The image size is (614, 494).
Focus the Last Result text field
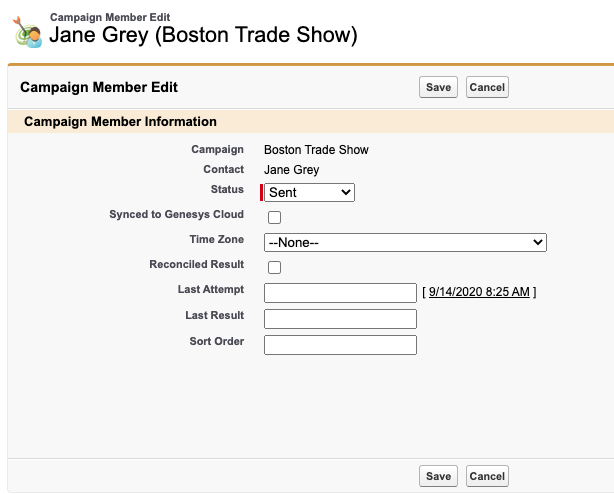tap(340, 319)
